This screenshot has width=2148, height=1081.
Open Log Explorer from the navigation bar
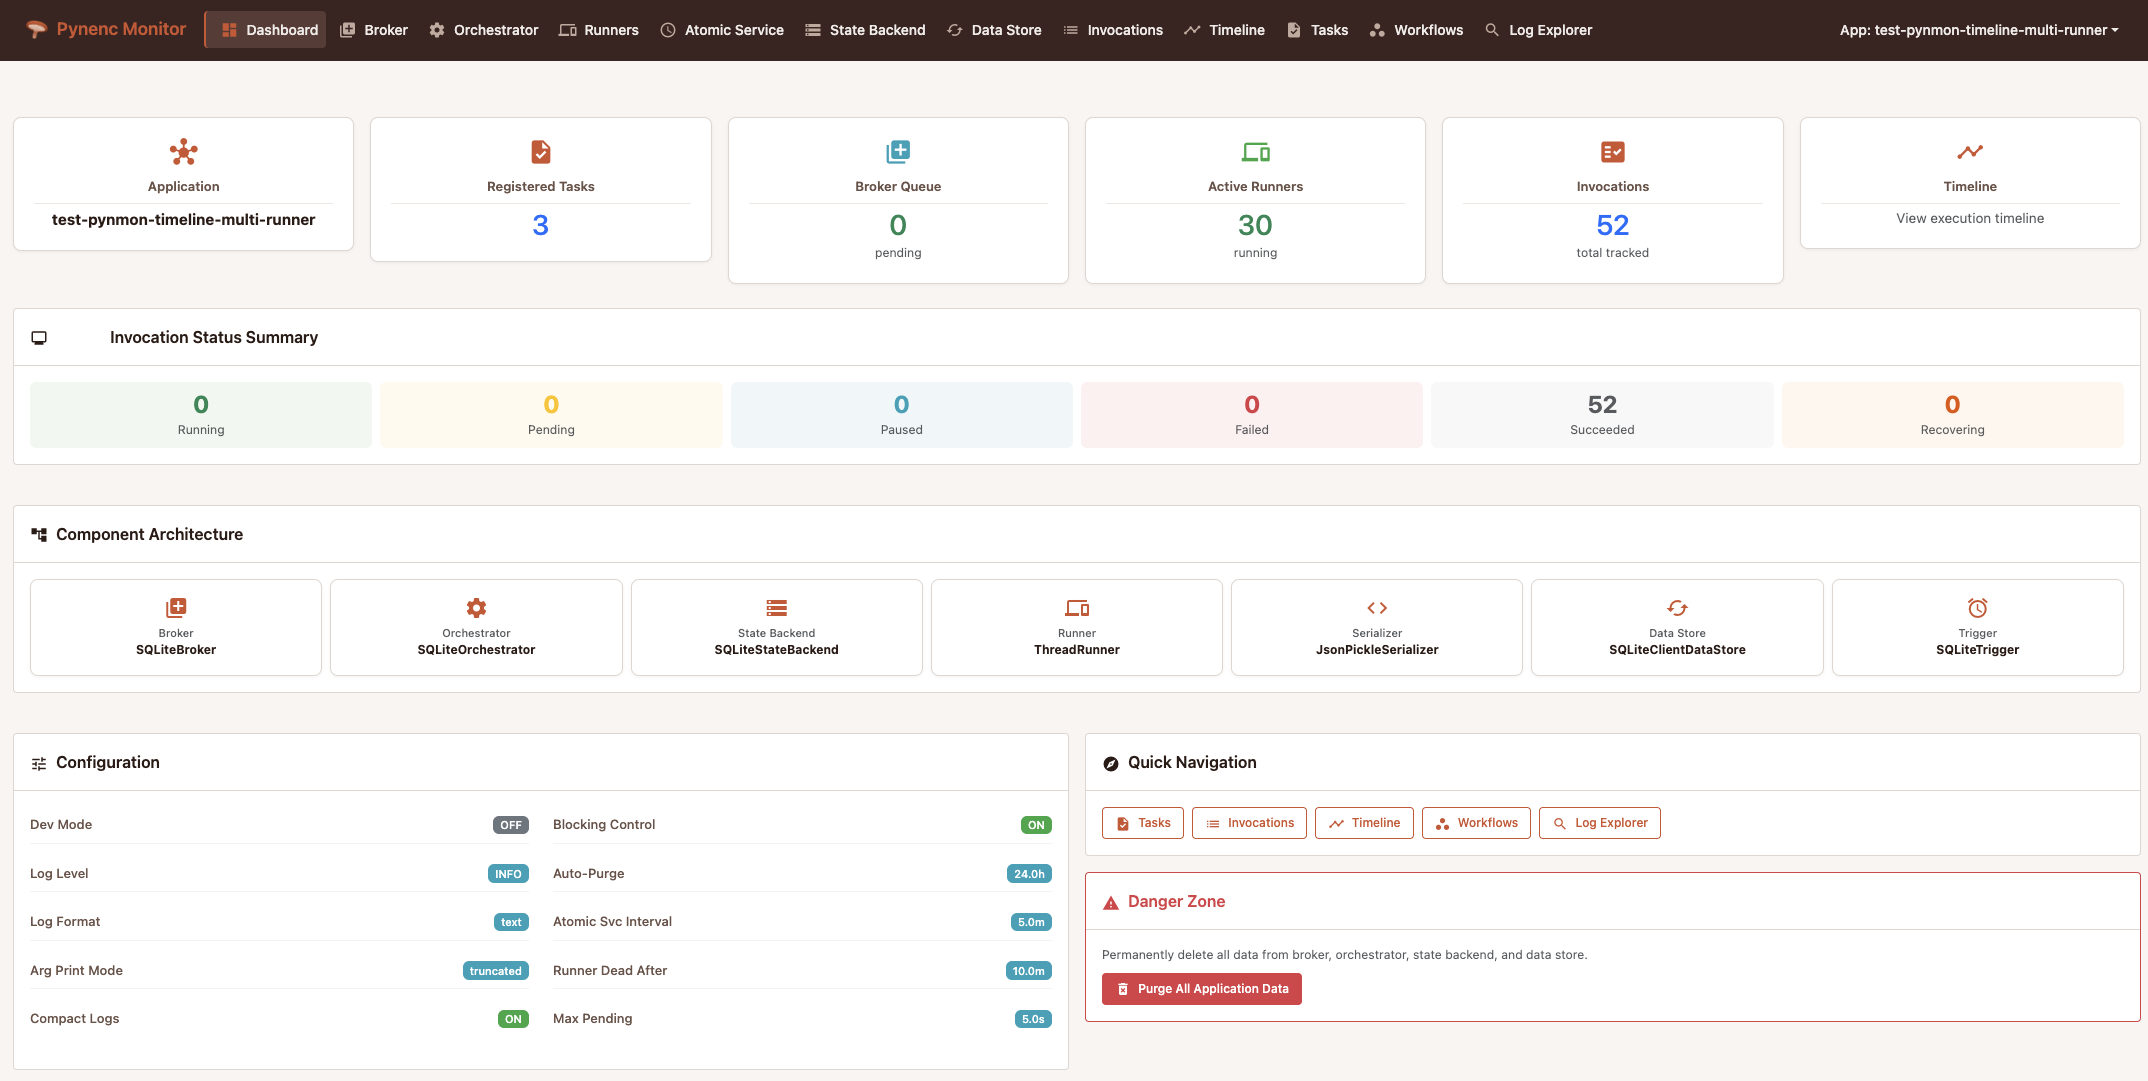(1539, 30)
